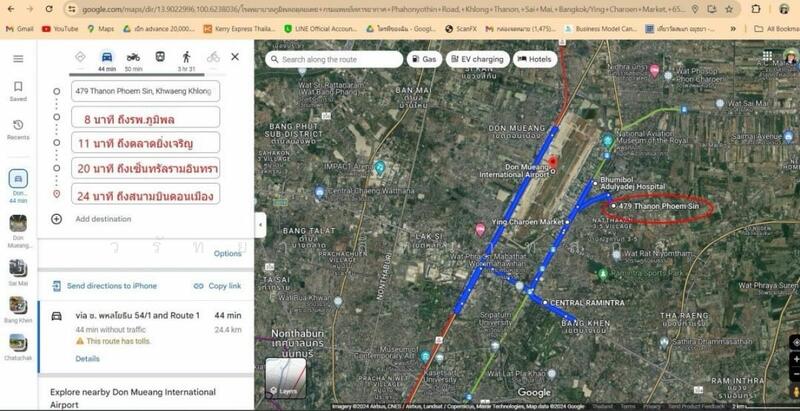Switch to motorcycle travel mode

(133, 57)
